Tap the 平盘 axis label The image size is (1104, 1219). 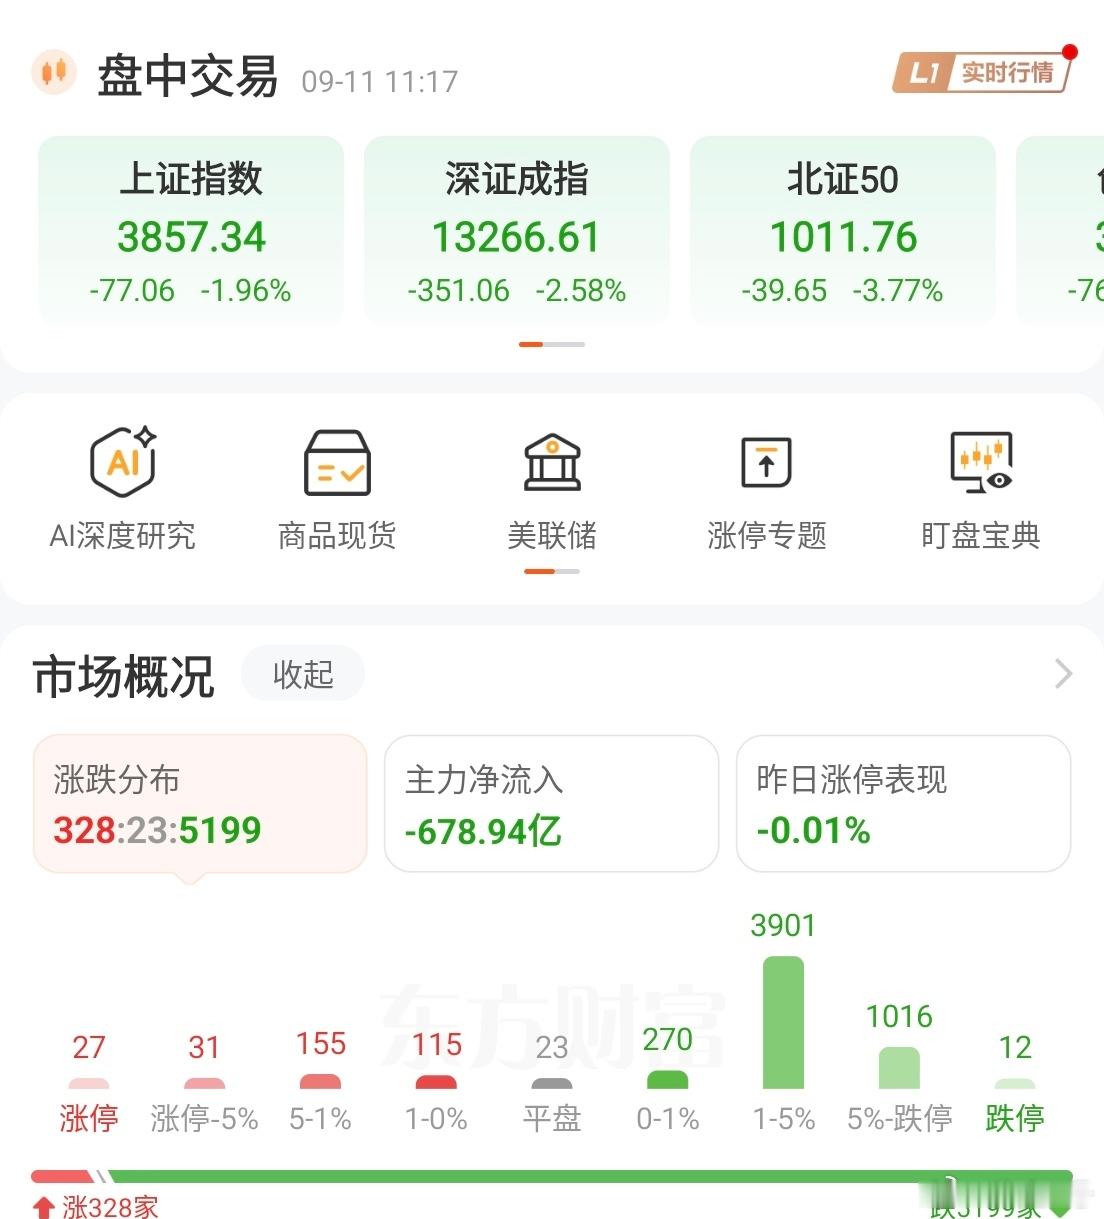(x=552, y=1118)
